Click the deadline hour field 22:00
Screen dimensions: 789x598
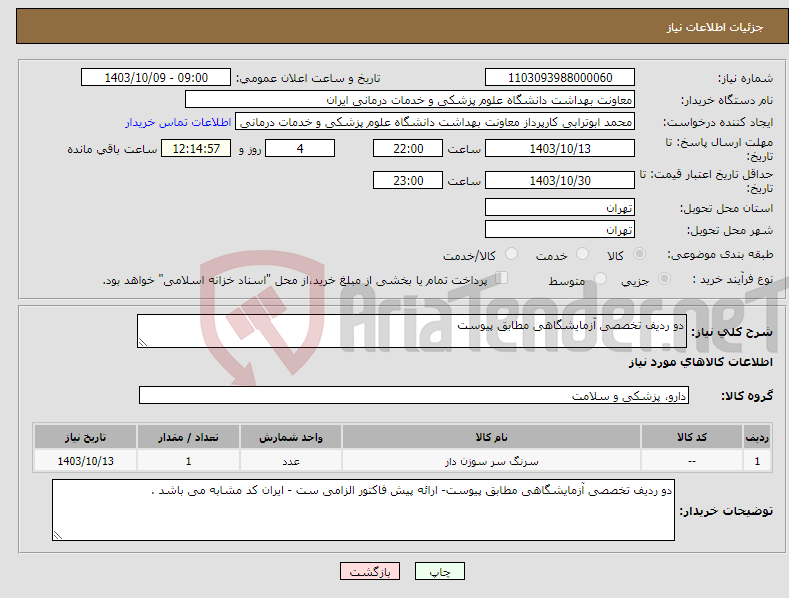(x=408, y=148)
